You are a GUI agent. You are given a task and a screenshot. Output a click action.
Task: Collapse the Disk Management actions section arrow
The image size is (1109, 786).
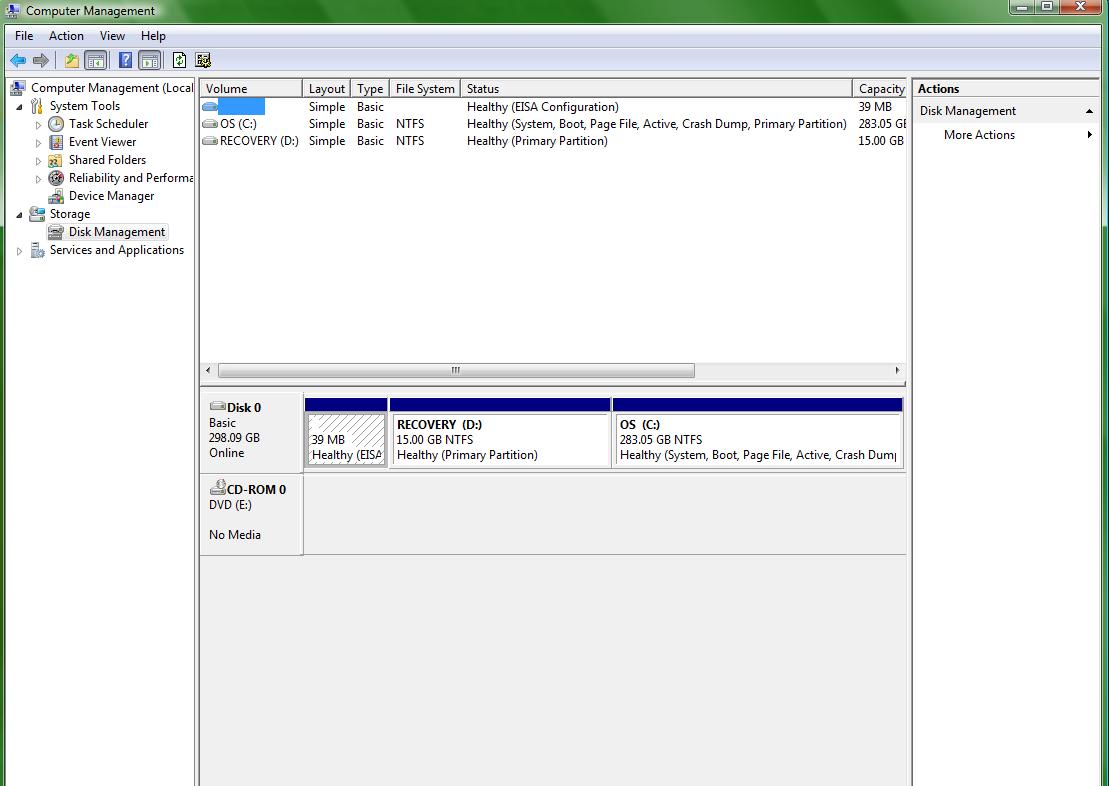click(x=1089, y=111)
